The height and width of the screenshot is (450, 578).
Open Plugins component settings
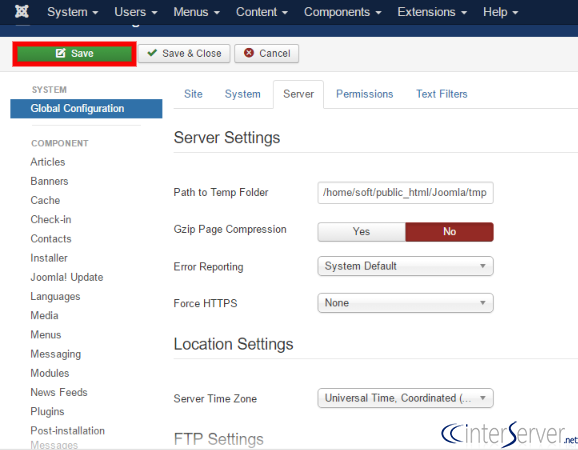[x=48, y=411]
